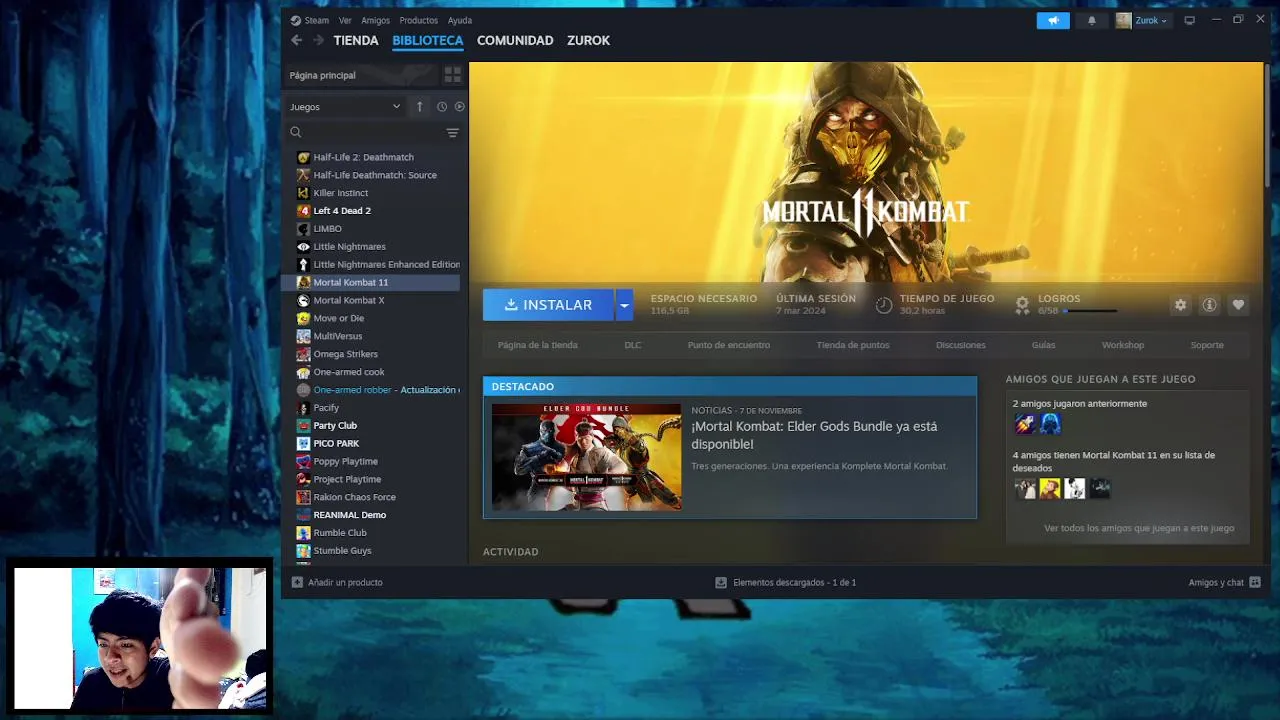The width and height of the screenshot is (1280, 720).
Task: Open the Juegos collection dropdown
Action: pos(346,107)
